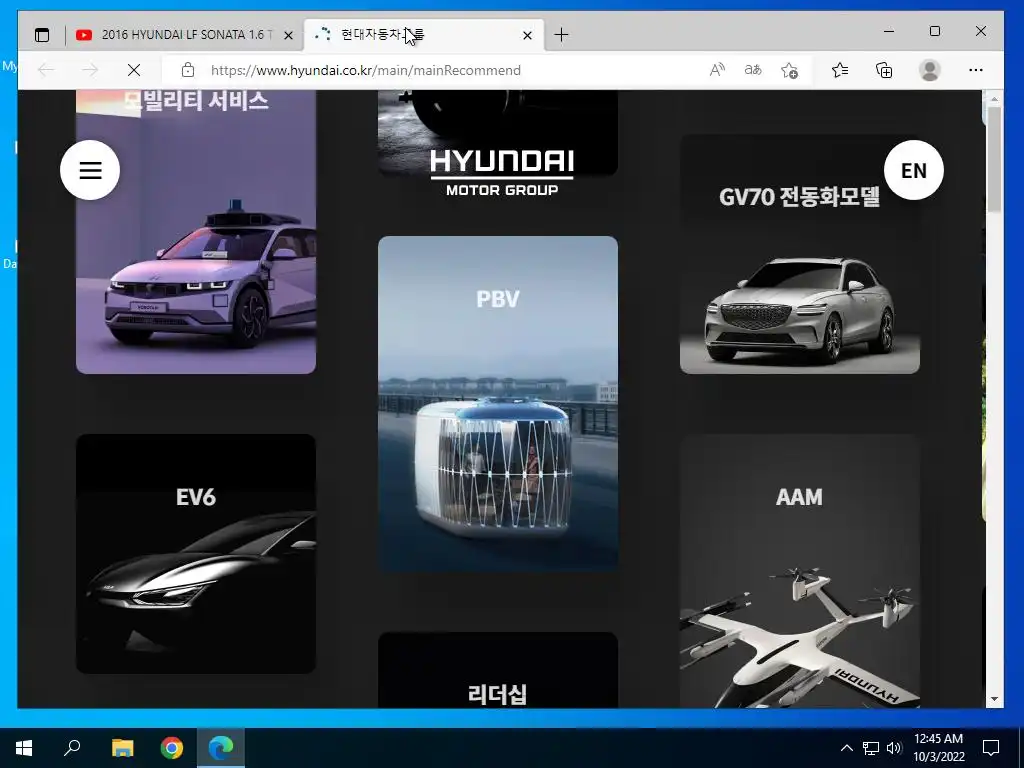The image size is (1024, 768).
Task: Close the Edge window
Action: pos(981,31)
